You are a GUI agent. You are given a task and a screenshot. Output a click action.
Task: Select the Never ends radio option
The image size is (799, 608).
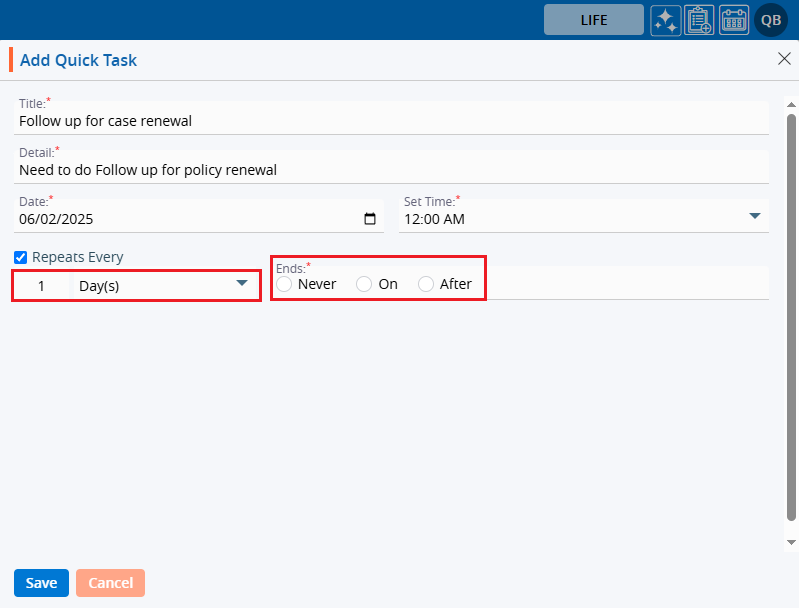[x=285, y=284]
